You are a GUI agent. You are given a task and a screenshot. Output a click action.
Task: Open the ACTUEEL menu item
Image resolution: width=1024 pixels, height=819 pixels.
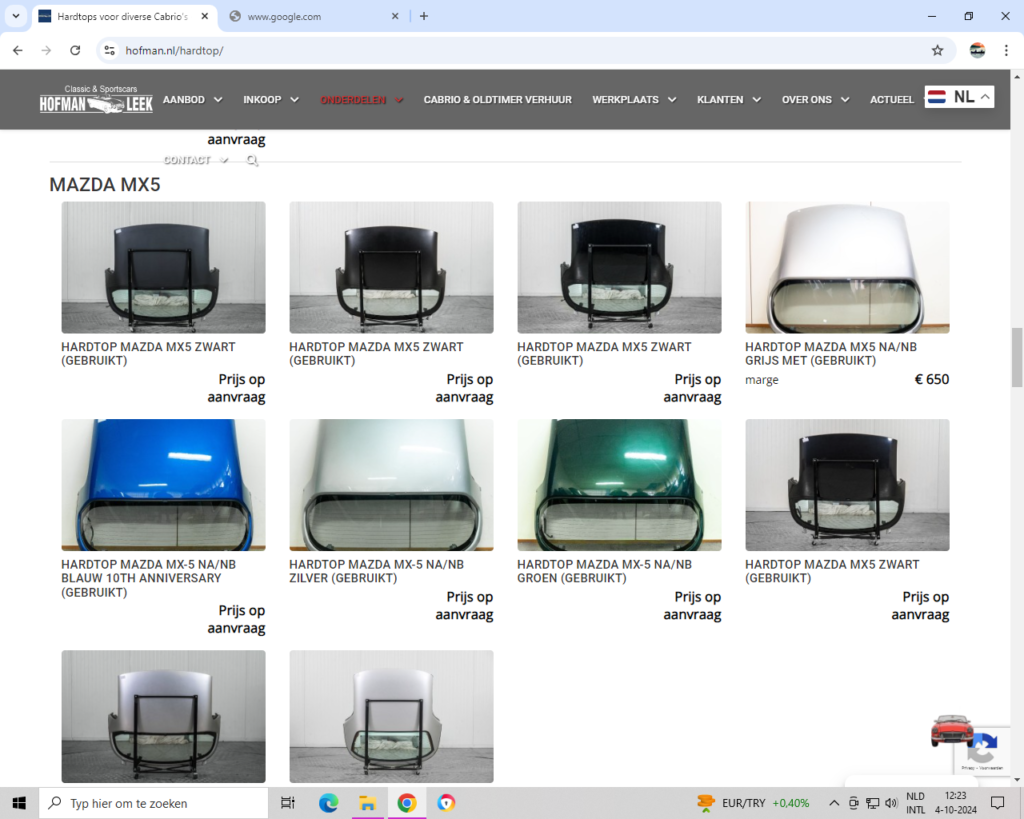tap(891, 99)
